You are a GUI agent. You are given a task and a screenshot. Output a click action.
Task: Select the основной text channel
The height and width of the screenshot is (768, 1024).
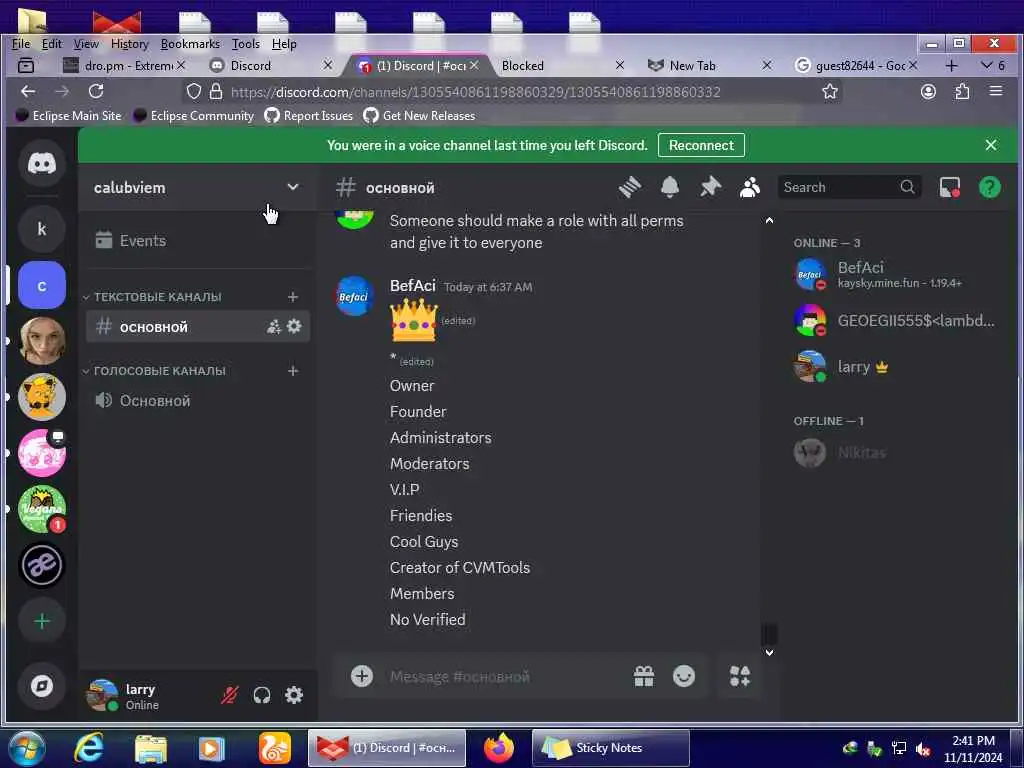[197, 327]
